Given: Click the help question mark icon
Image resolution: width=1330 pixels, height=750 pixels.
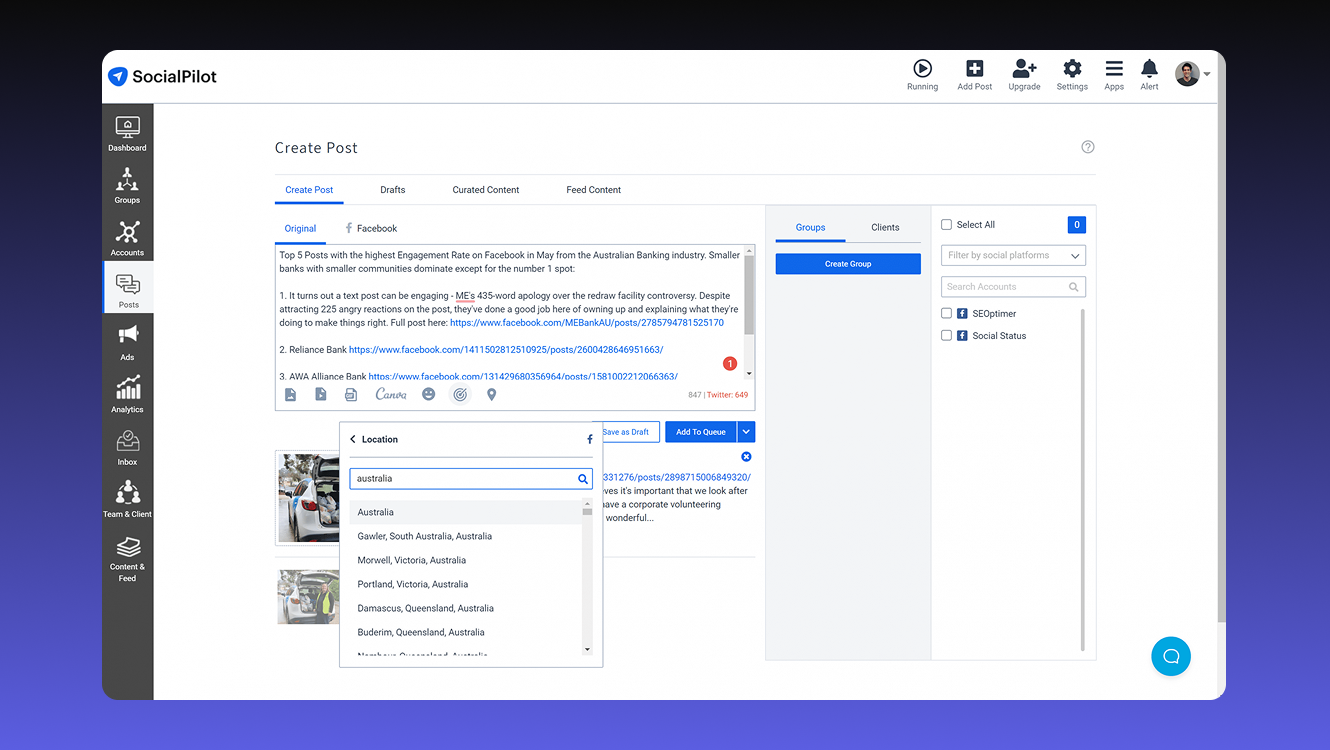Looking at the screenshot, I should click(1088, 147).
